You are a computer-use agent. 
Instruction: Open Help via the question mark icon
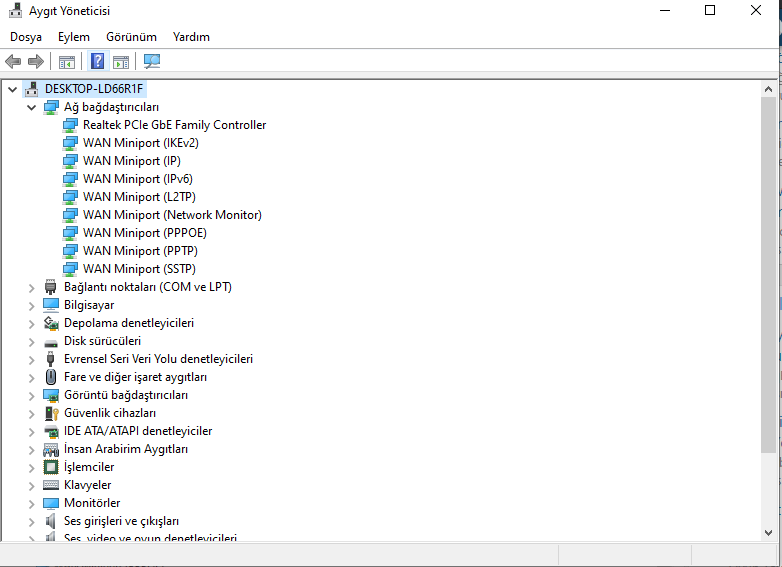click(98, 61)
